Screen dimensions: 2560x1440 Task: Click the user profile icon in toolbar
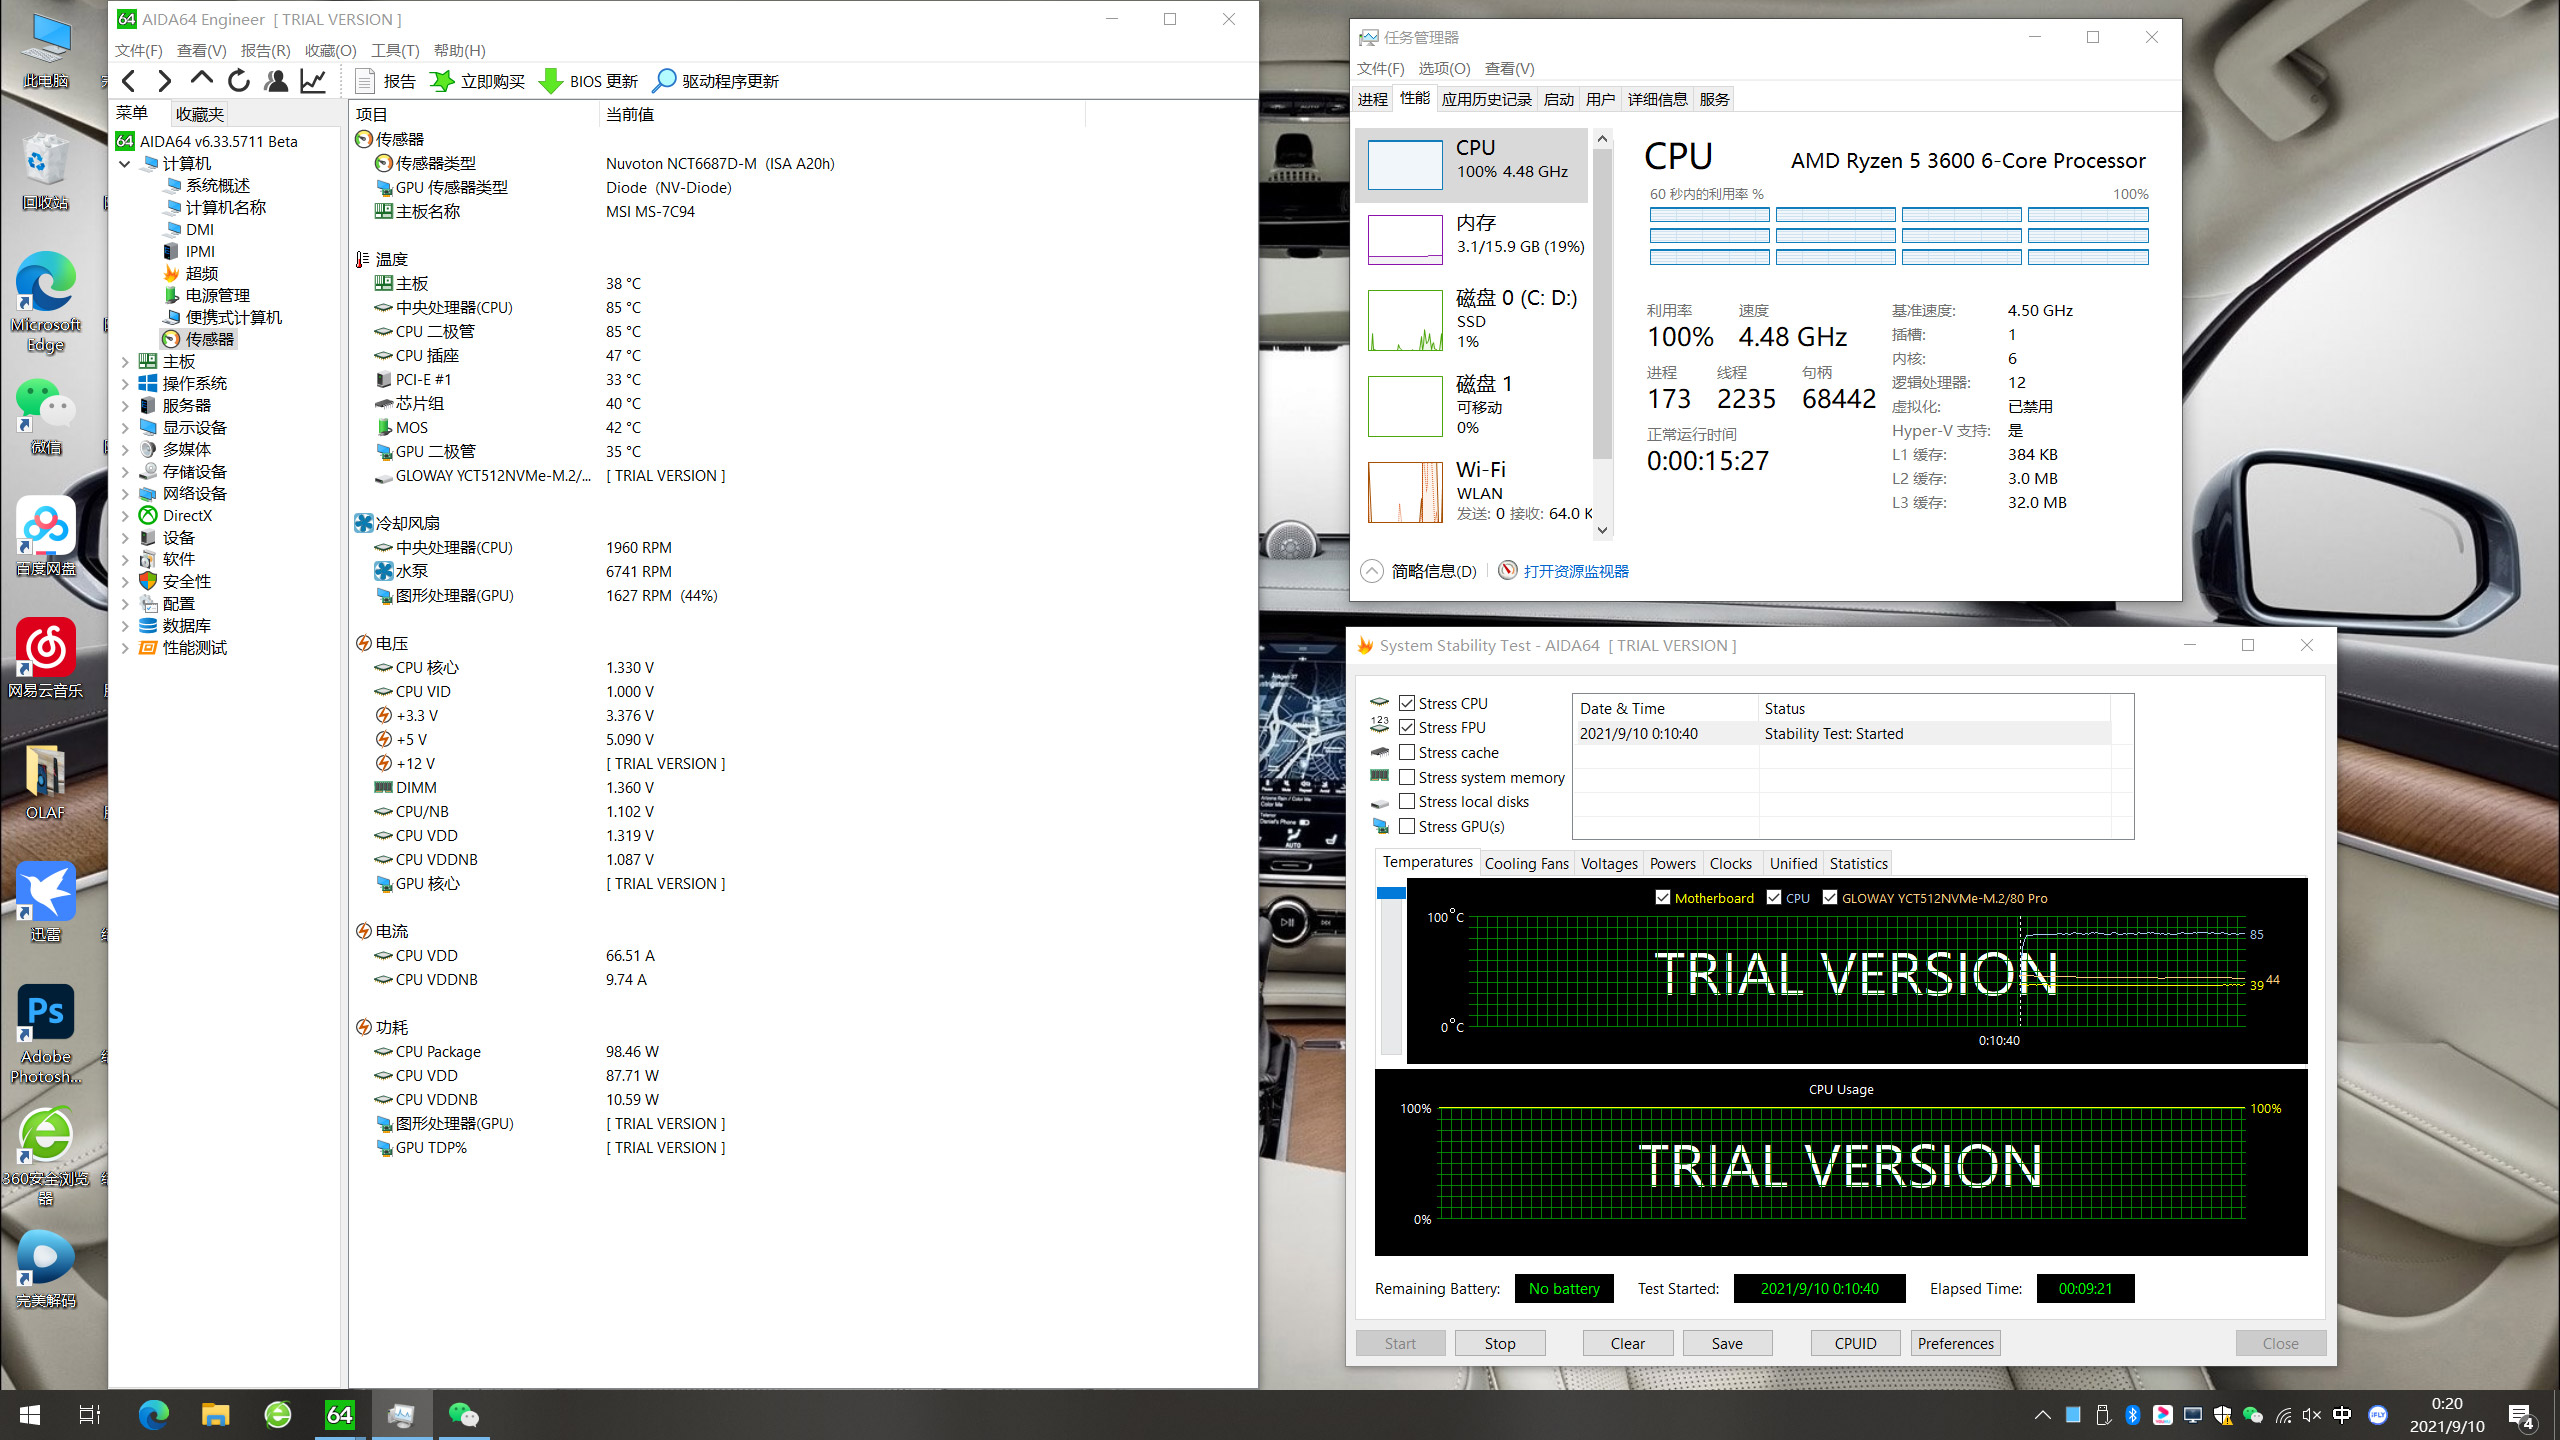pyautogui.click(x=276, y=81)
